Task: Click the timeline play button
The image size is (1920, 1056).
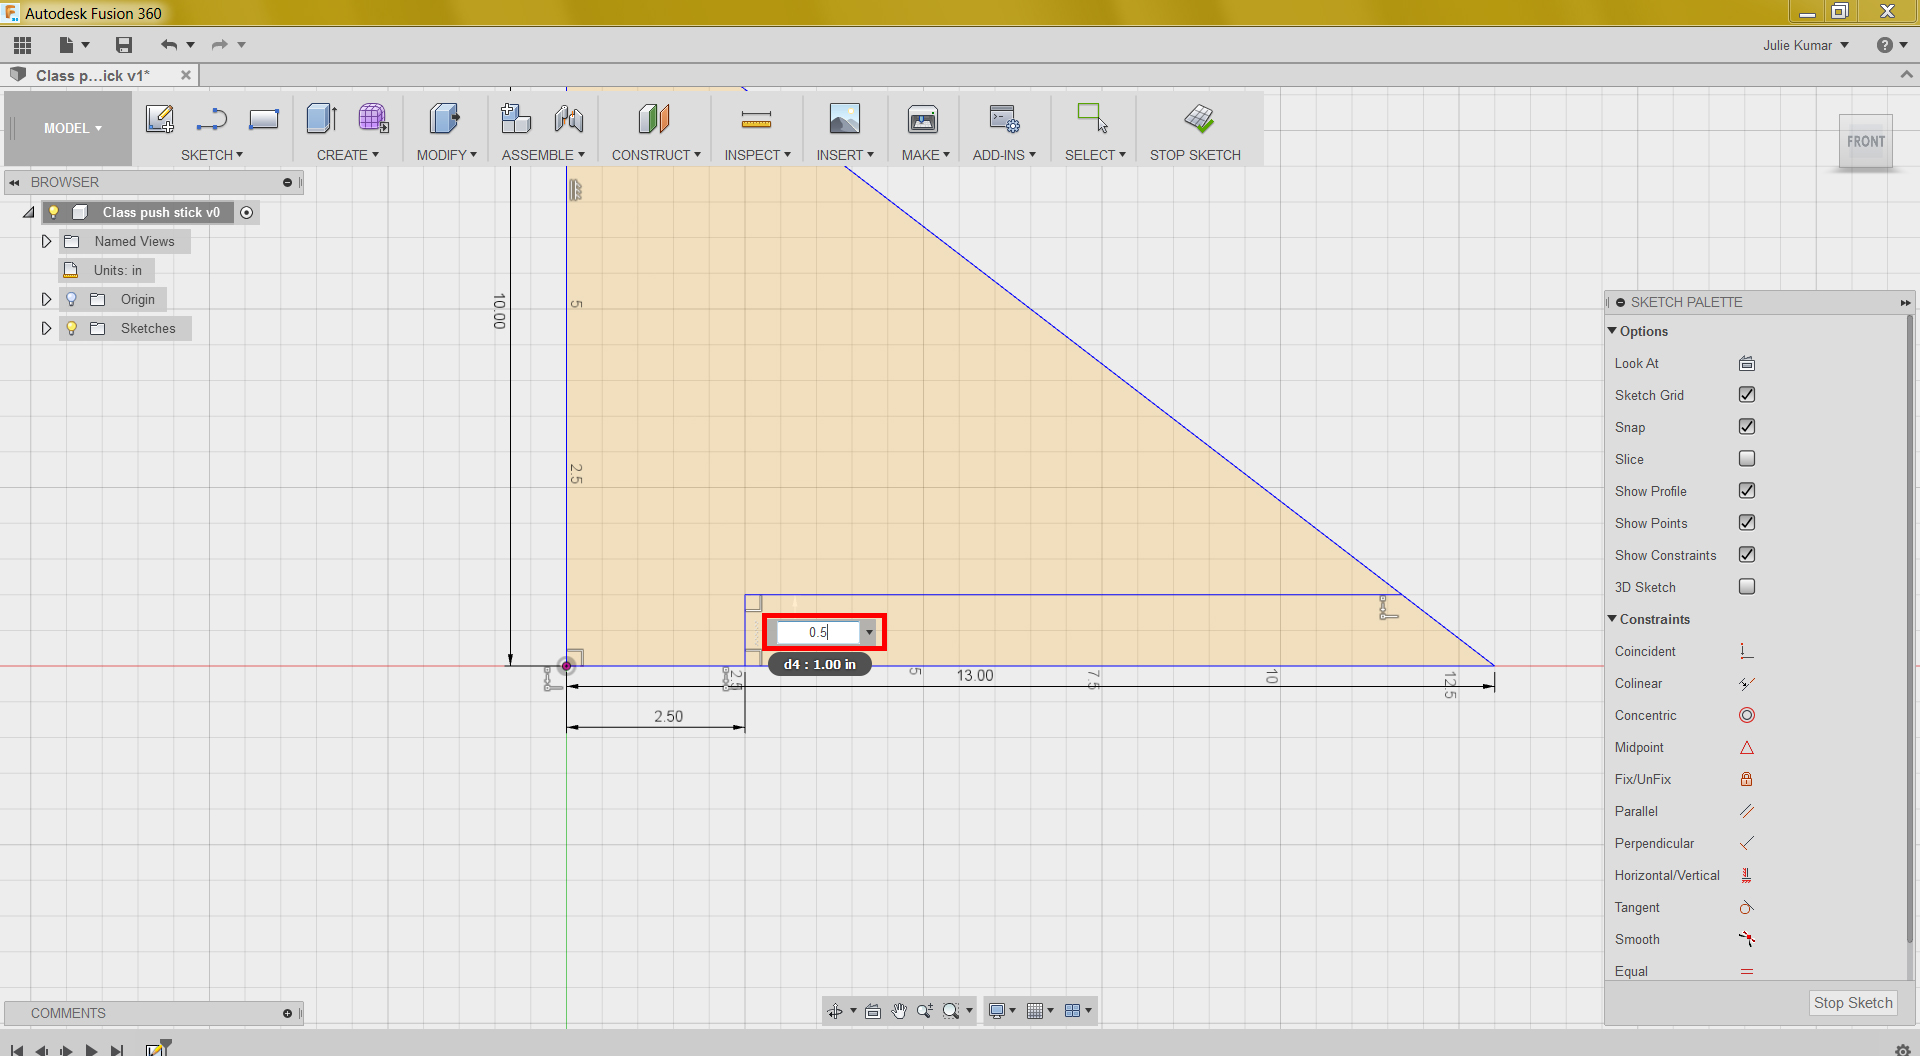Action: point(92,1050)
